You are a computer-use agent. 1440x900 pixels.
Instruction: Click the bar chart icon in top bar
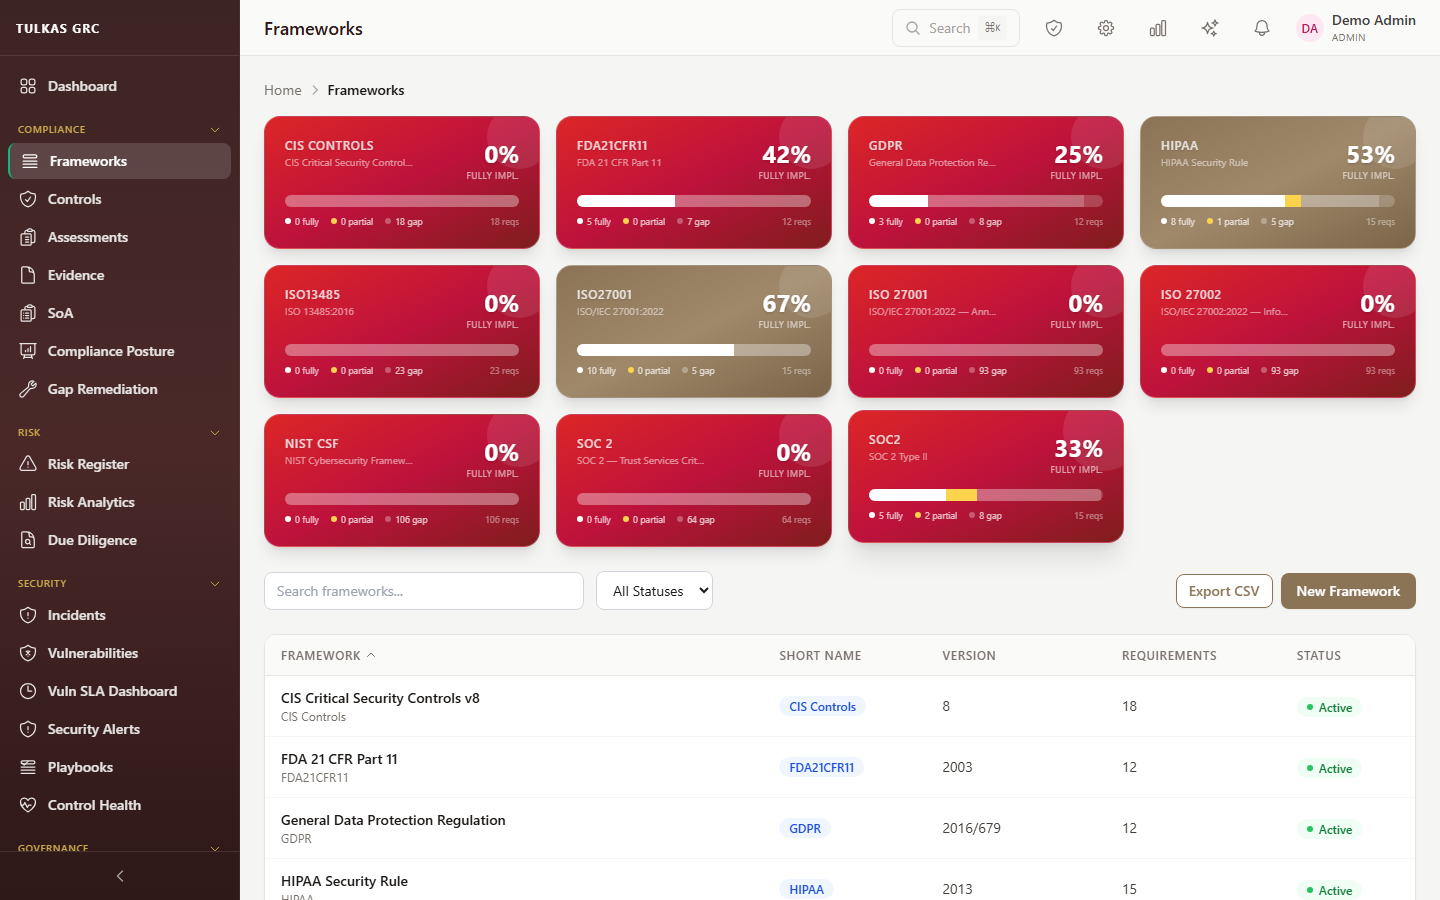1158,28
